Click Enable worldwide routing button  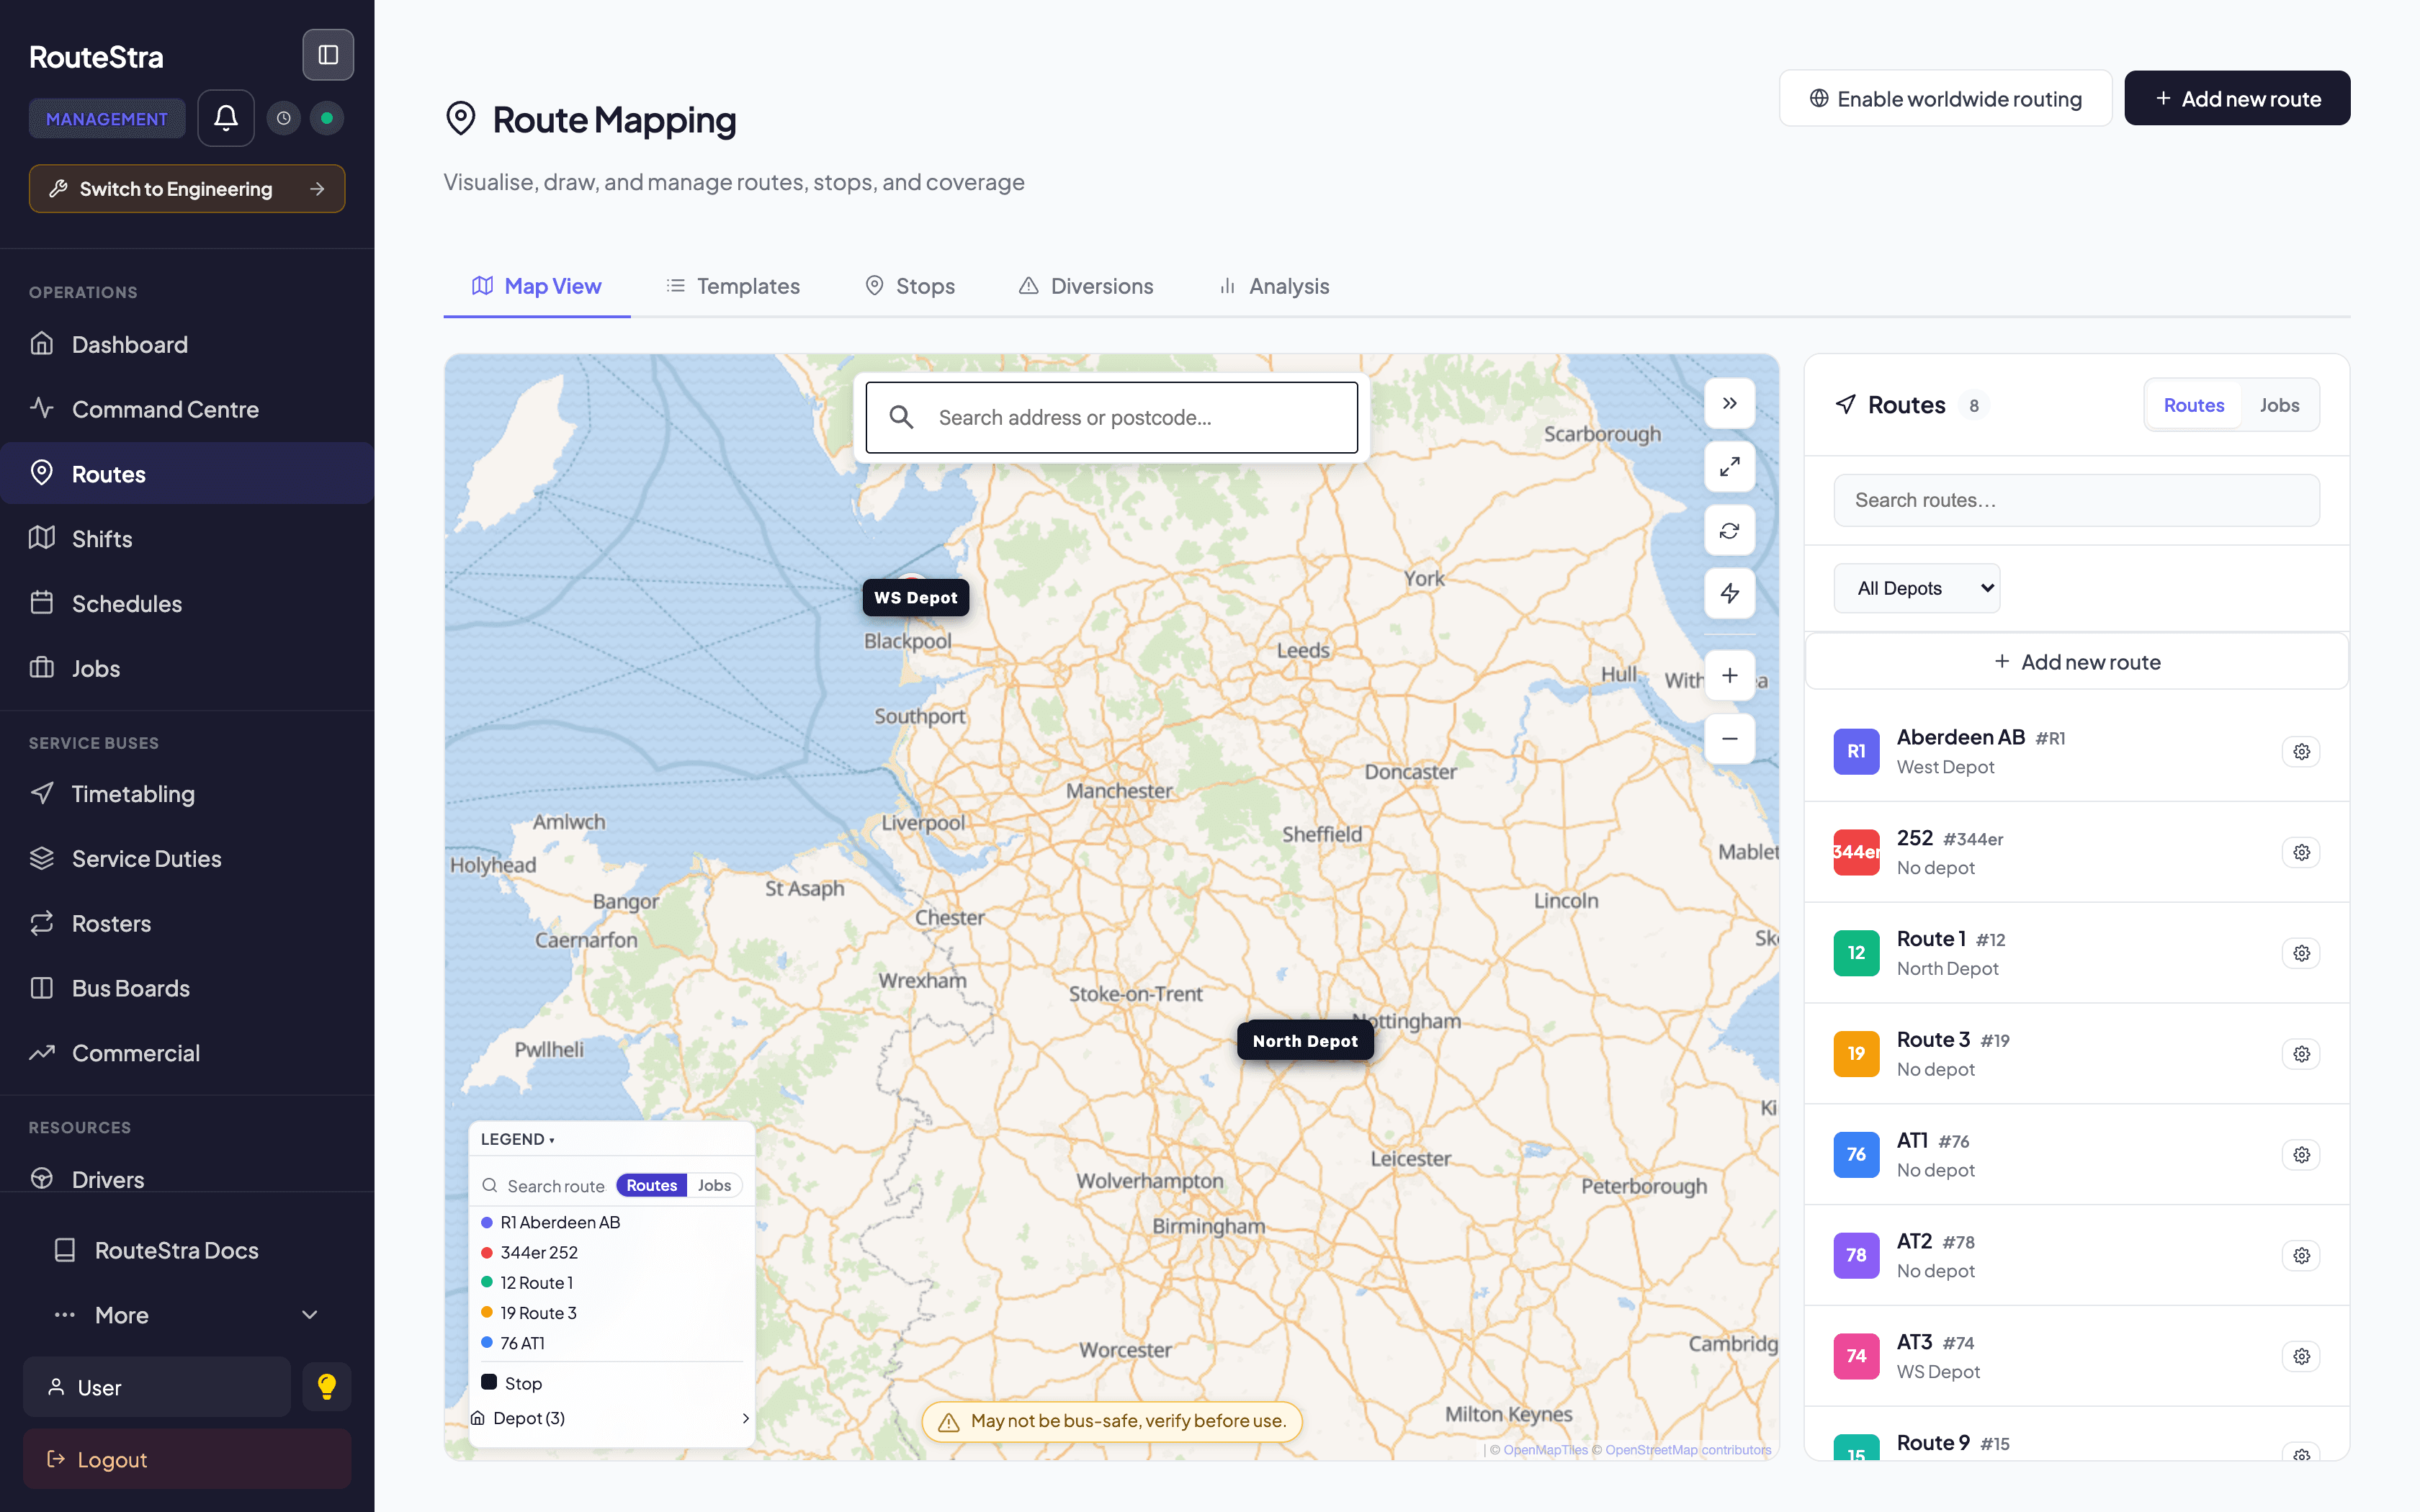point(1945,98)
